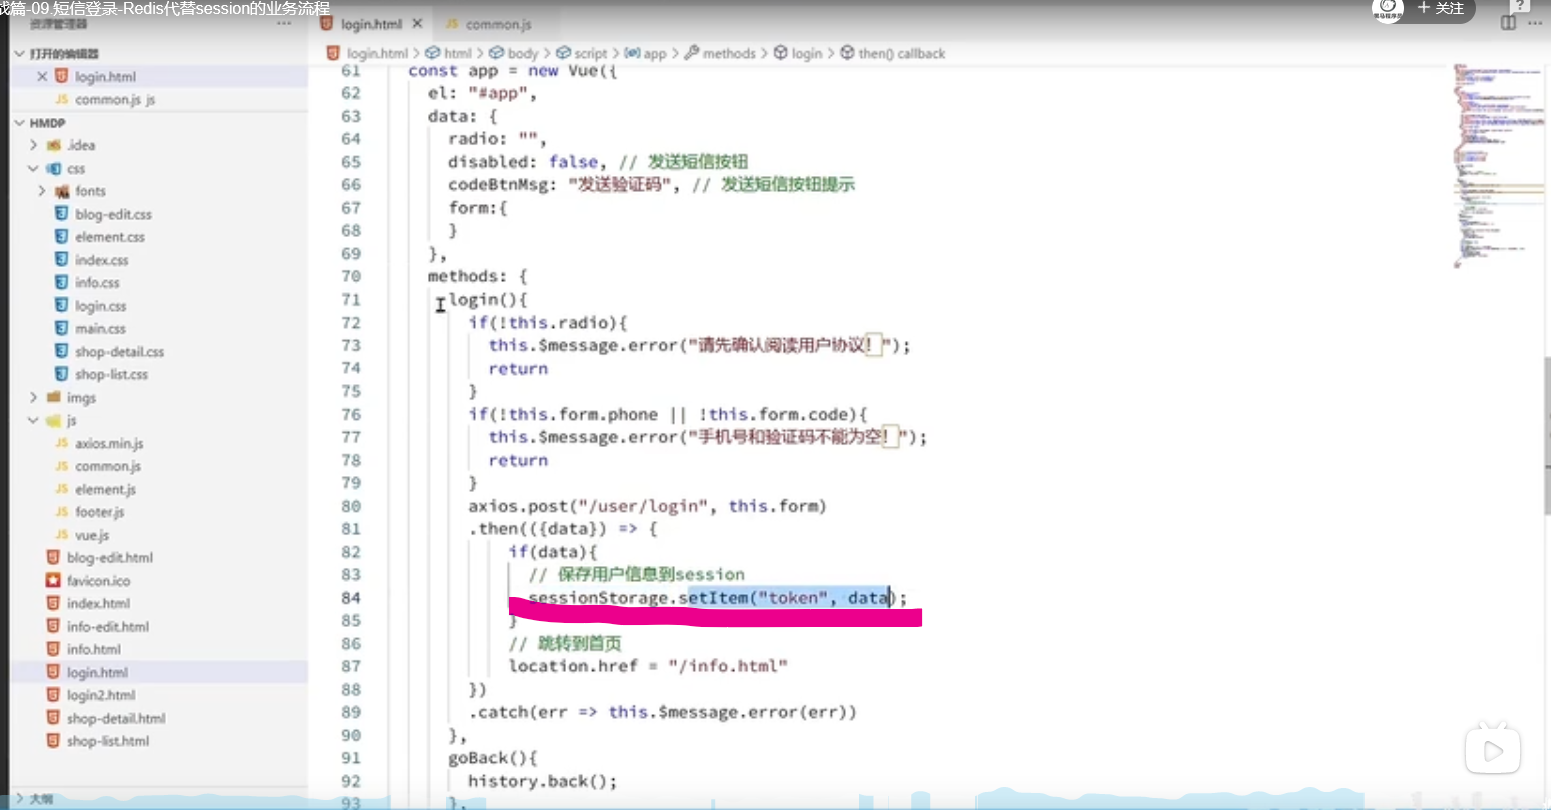
Task: Click "codeBtnMsg" property on line 66
Action: (x=497, y=185)
